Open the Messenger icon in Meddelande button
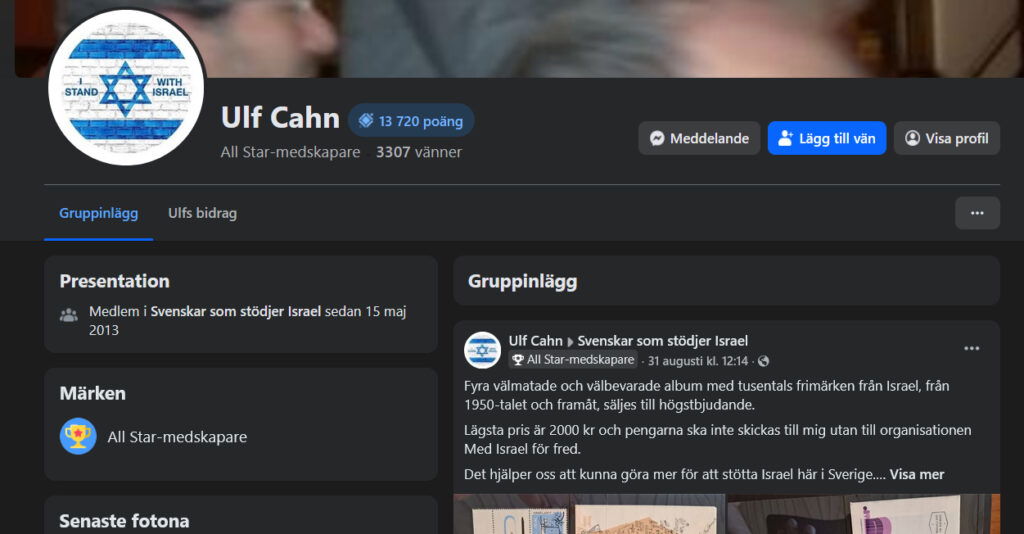 click(657, 138)
